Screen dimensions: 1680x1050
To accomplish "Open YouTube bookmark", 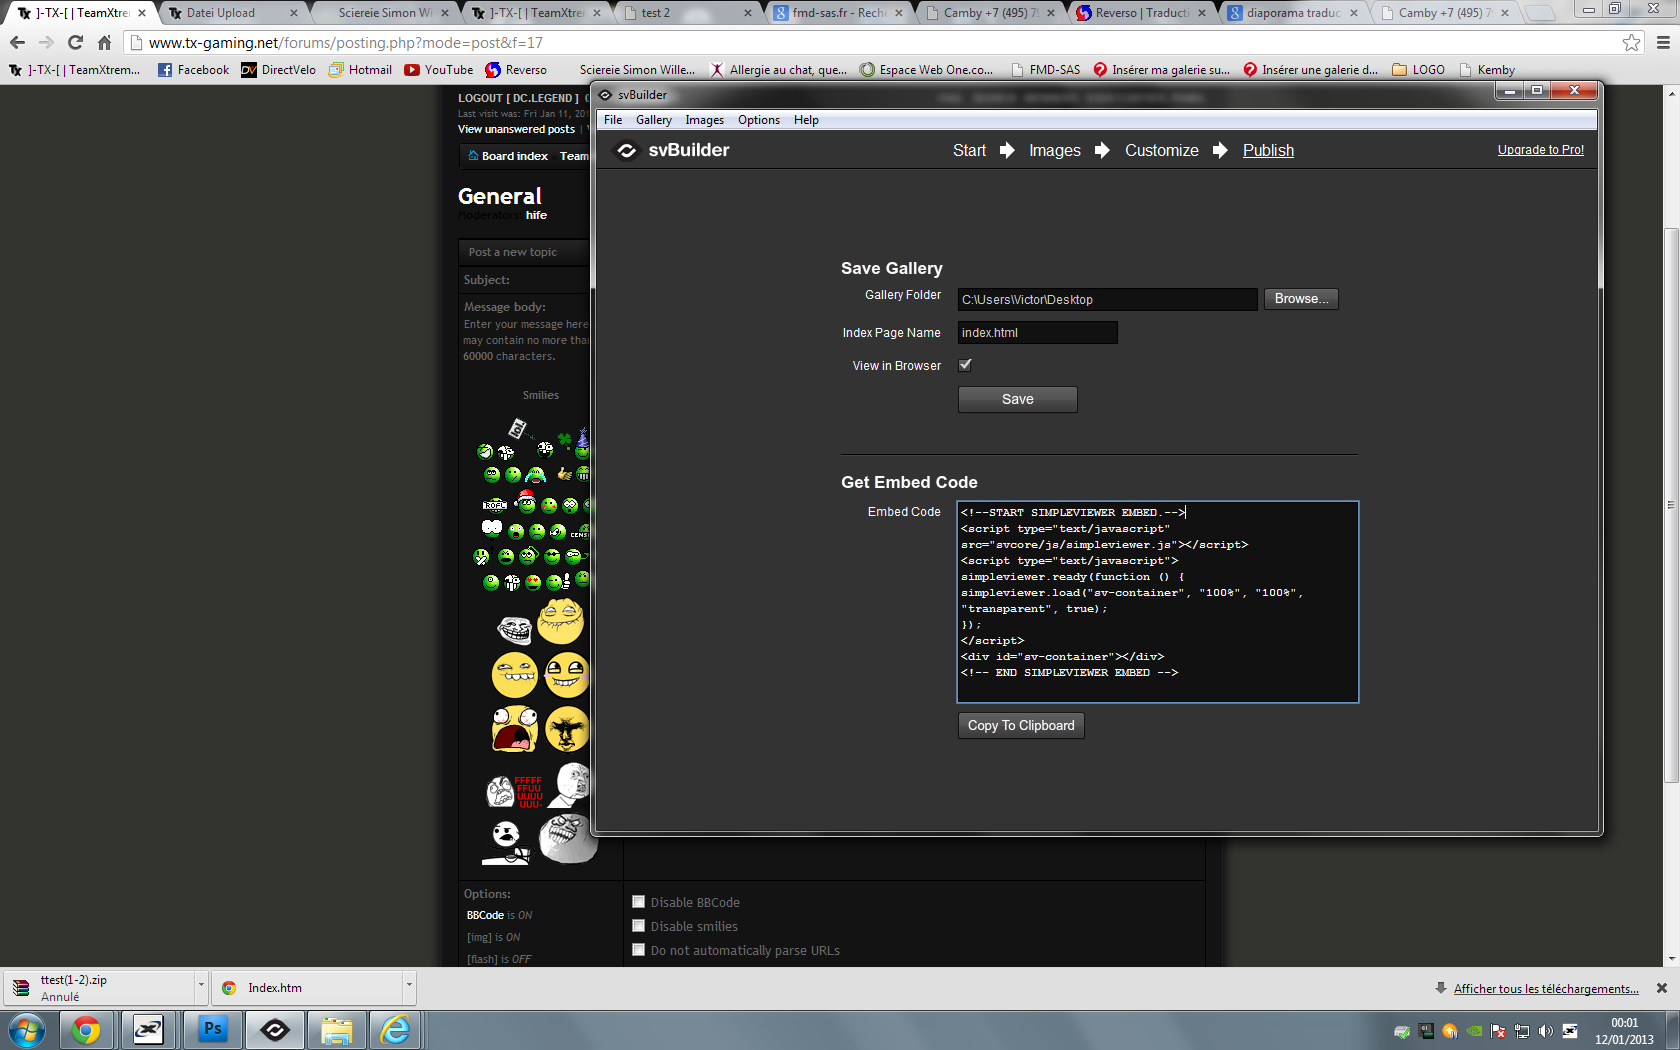I will click(x=439, y=70).
